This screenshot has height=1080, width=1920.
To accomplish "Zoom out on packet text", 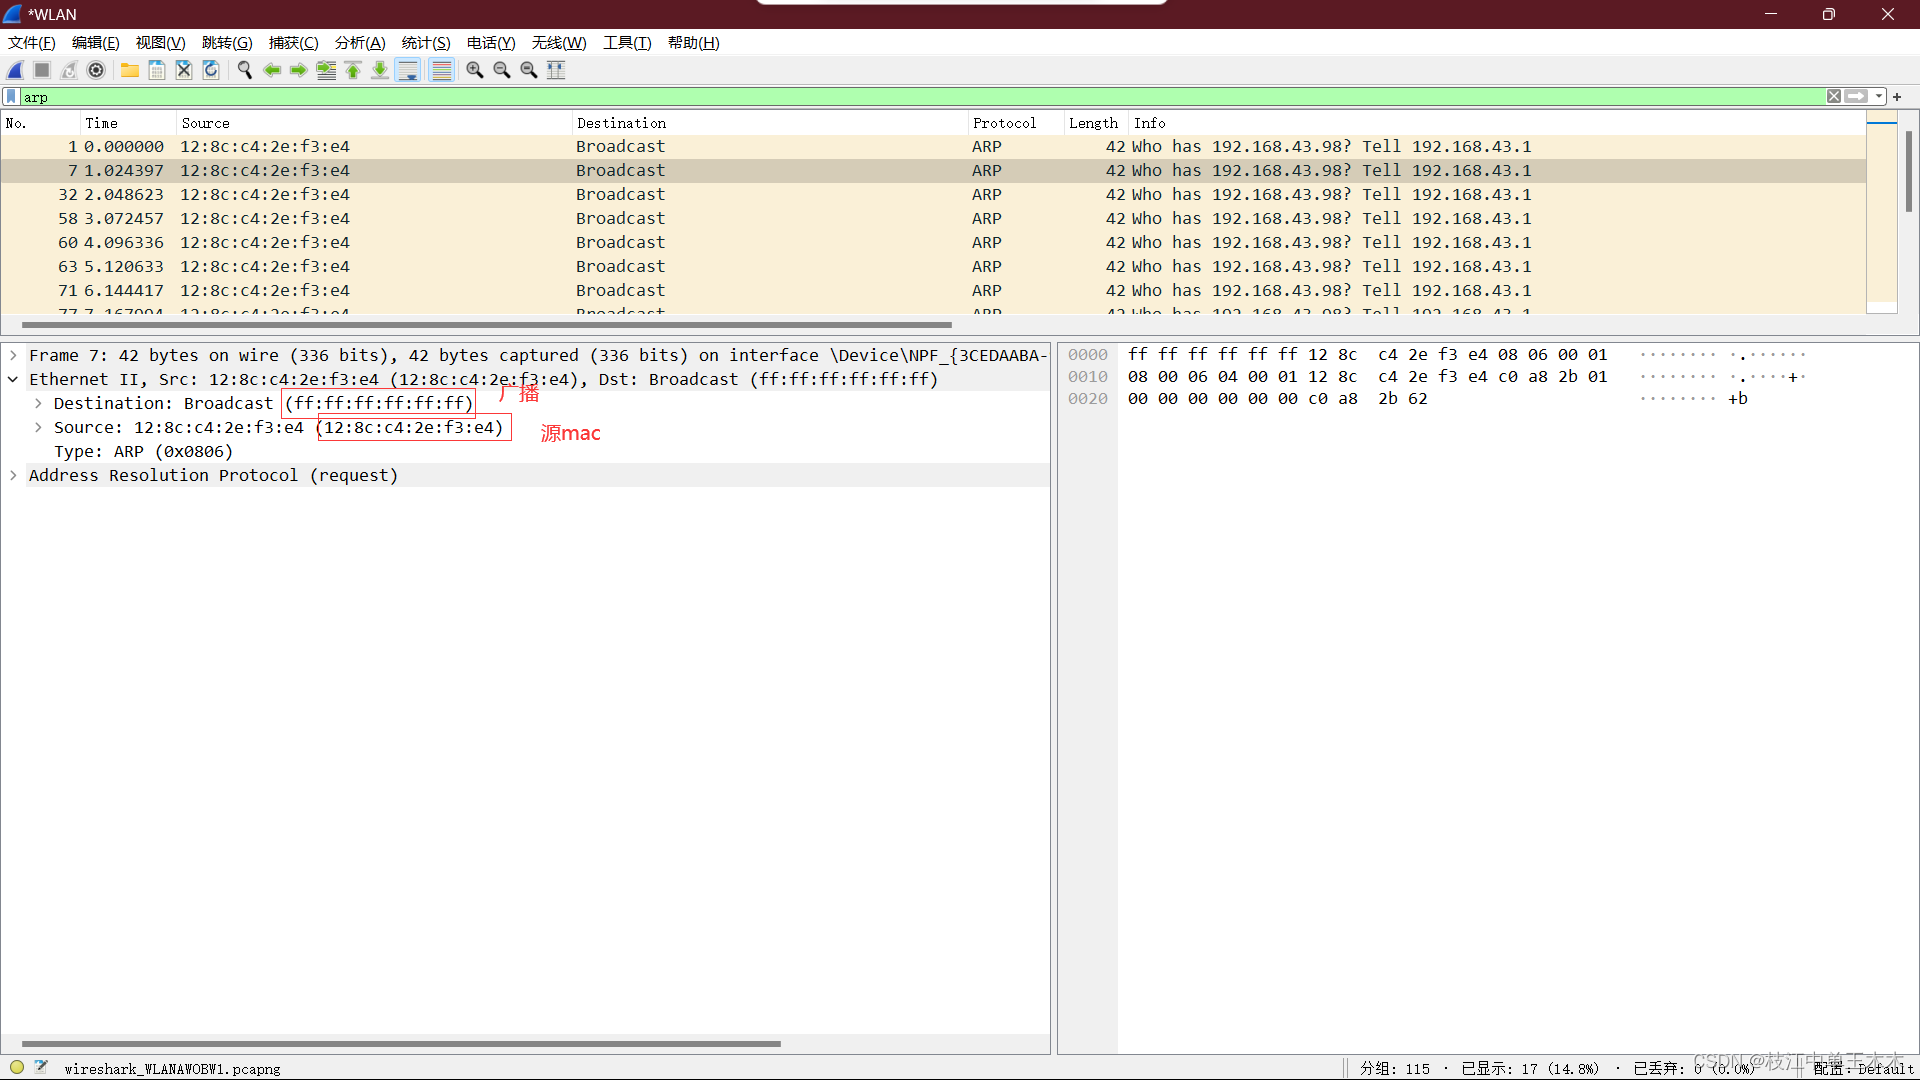I will 502,70.
